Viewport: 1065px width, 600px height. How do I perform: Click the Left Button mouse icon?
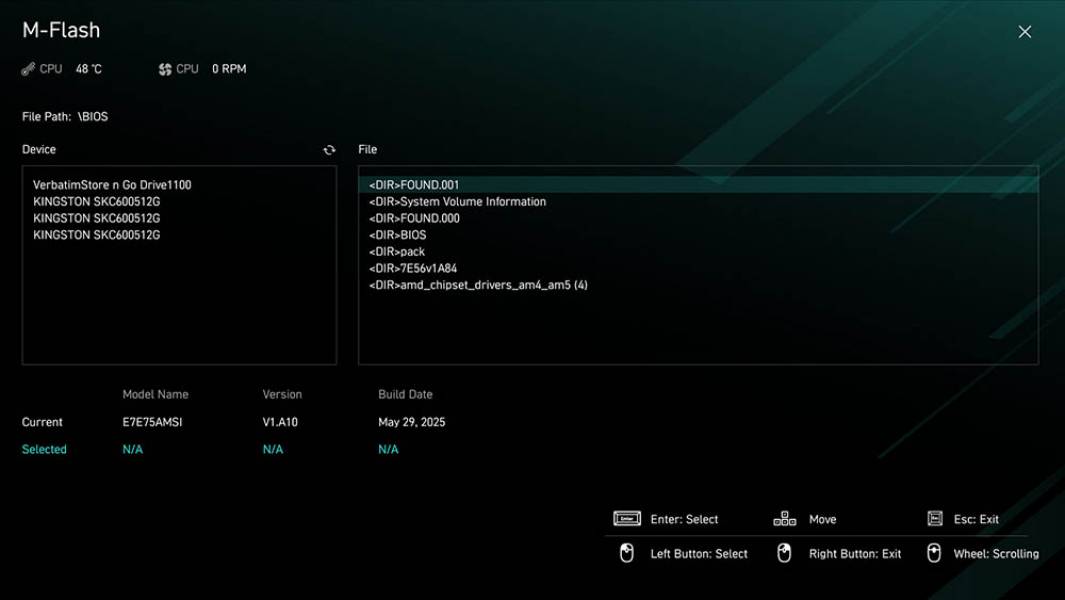tap(627, 553)
